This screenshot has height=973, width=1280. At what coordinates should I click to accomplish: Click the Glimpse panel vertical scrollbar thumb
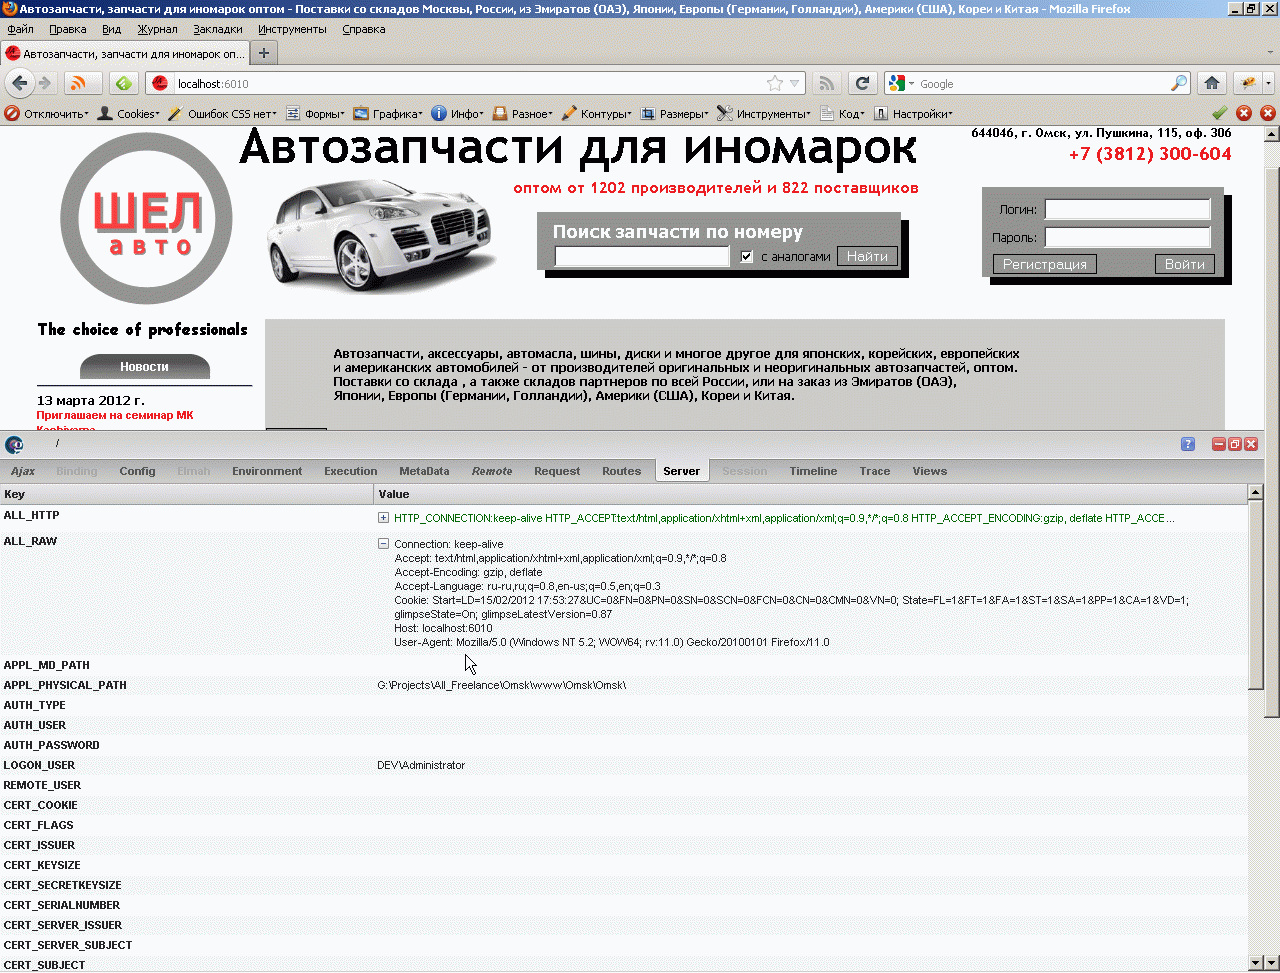pyautogui.click(x=1256, y=594)
